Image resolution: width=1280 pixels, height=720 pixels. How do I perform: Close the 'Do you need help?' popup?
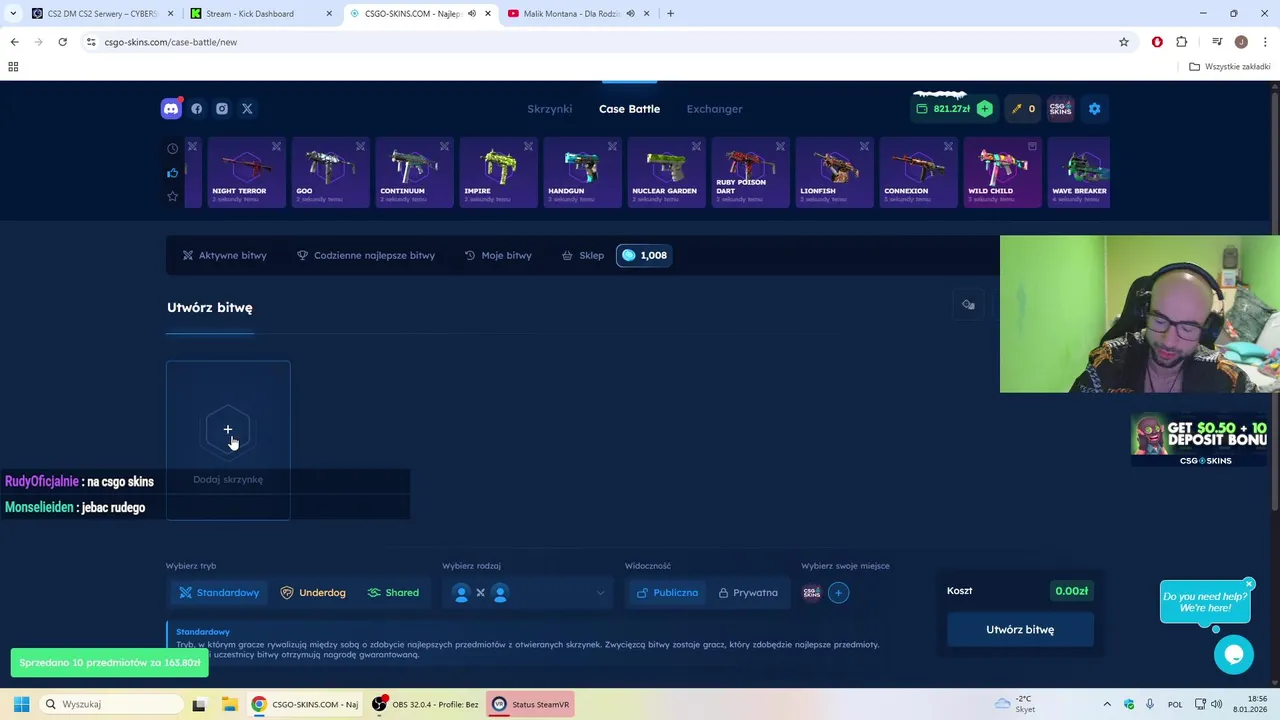(x=1249, y=584)
